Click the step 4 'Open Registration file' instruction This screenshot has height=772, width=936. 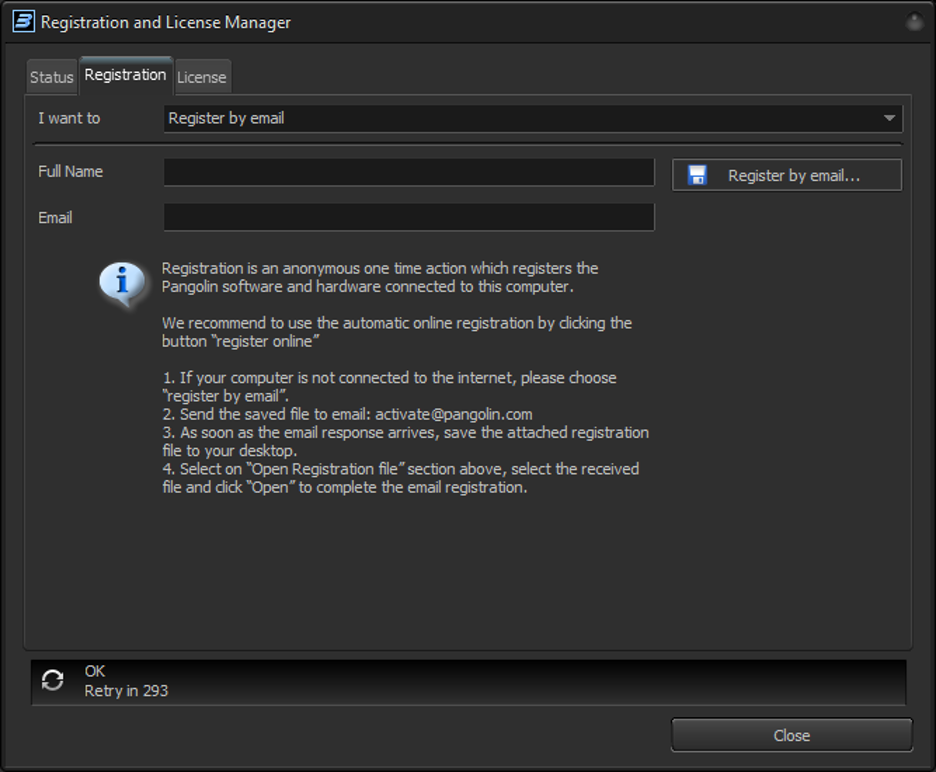pos(401,478)
